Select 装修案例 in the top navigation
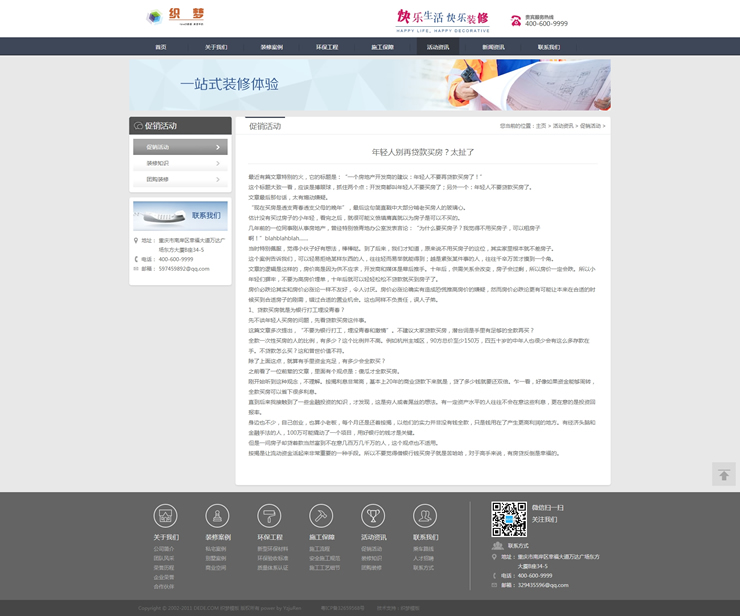 (271, 47)
